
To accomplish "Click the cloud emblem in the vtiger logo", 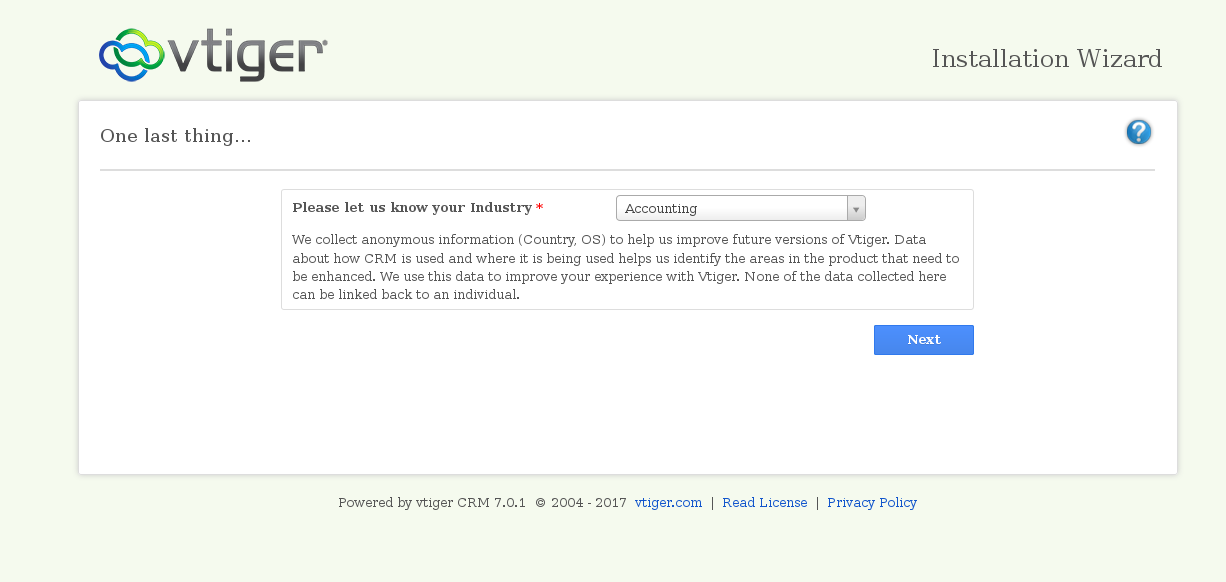I will click(131, 55).
